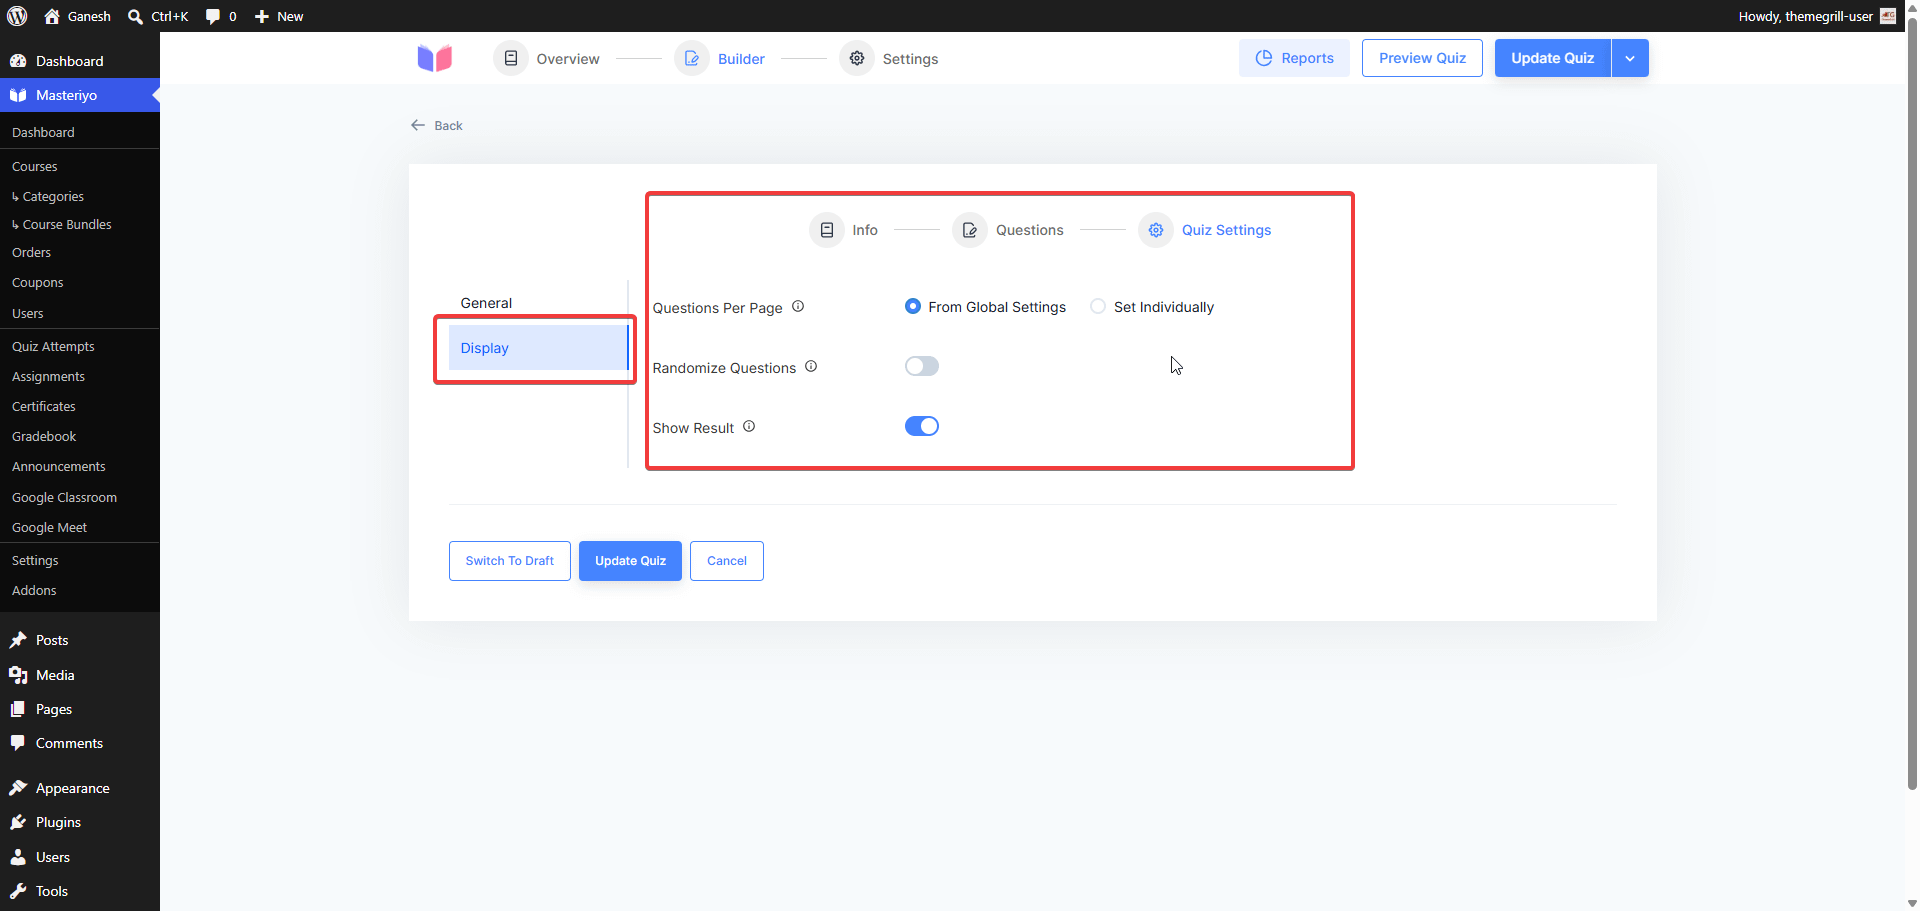This screenshot has height=911, width=1920.
Task: Select From Global Settings radio option
Action: coord(913,307)
